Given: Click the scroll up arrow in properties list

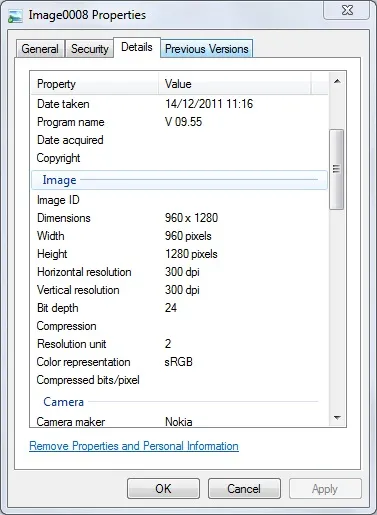Looking at the screenshot, I should 337,81.
